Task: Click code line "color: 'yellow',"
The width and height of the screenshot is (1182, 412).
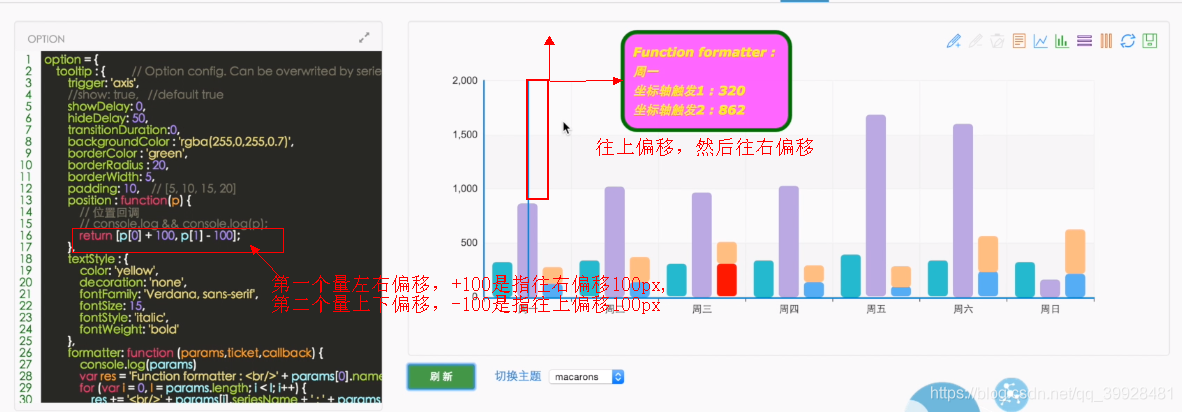Action: point(118,270)
